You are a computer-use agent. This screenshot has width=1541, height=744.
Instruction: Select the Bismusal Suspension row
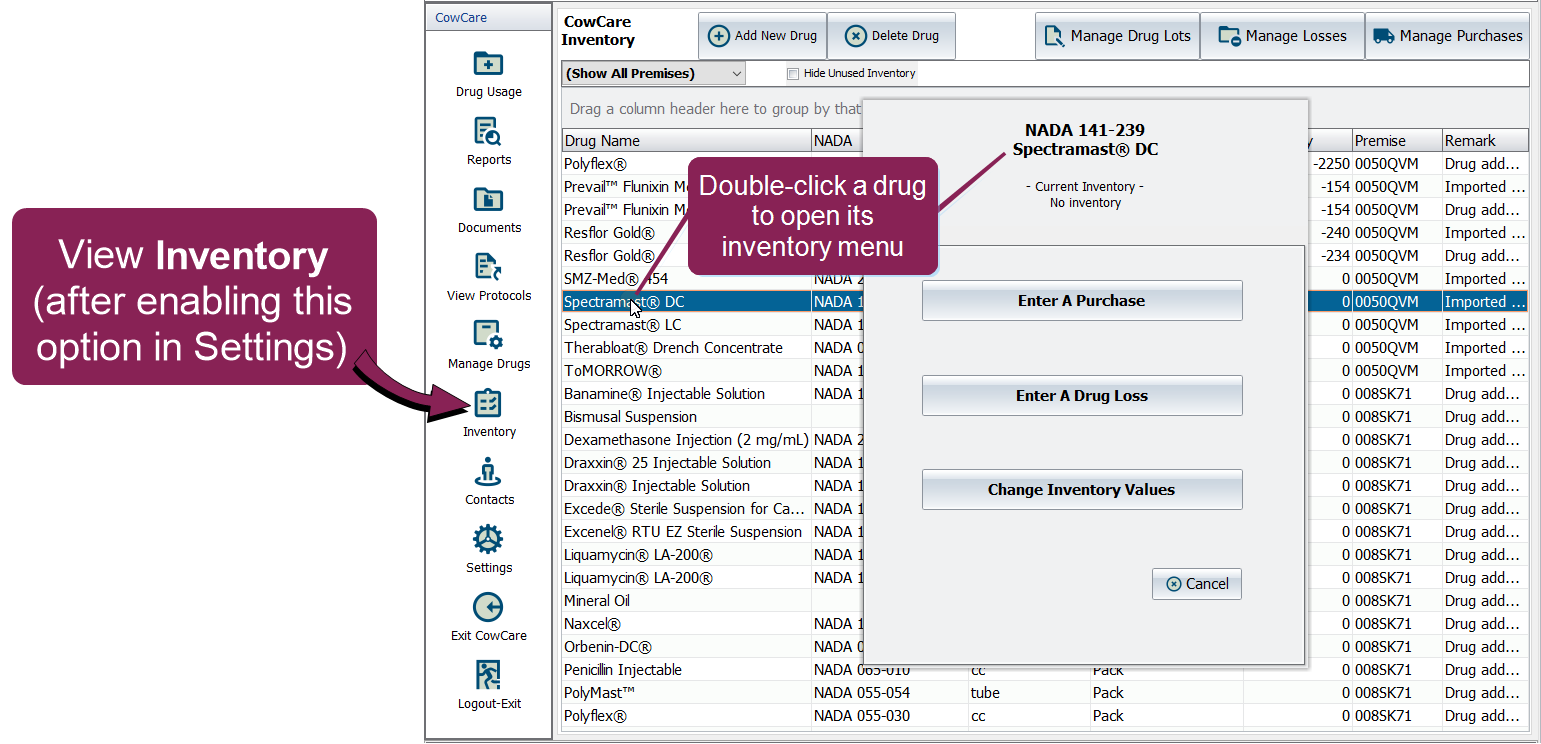pos(1045,417)
